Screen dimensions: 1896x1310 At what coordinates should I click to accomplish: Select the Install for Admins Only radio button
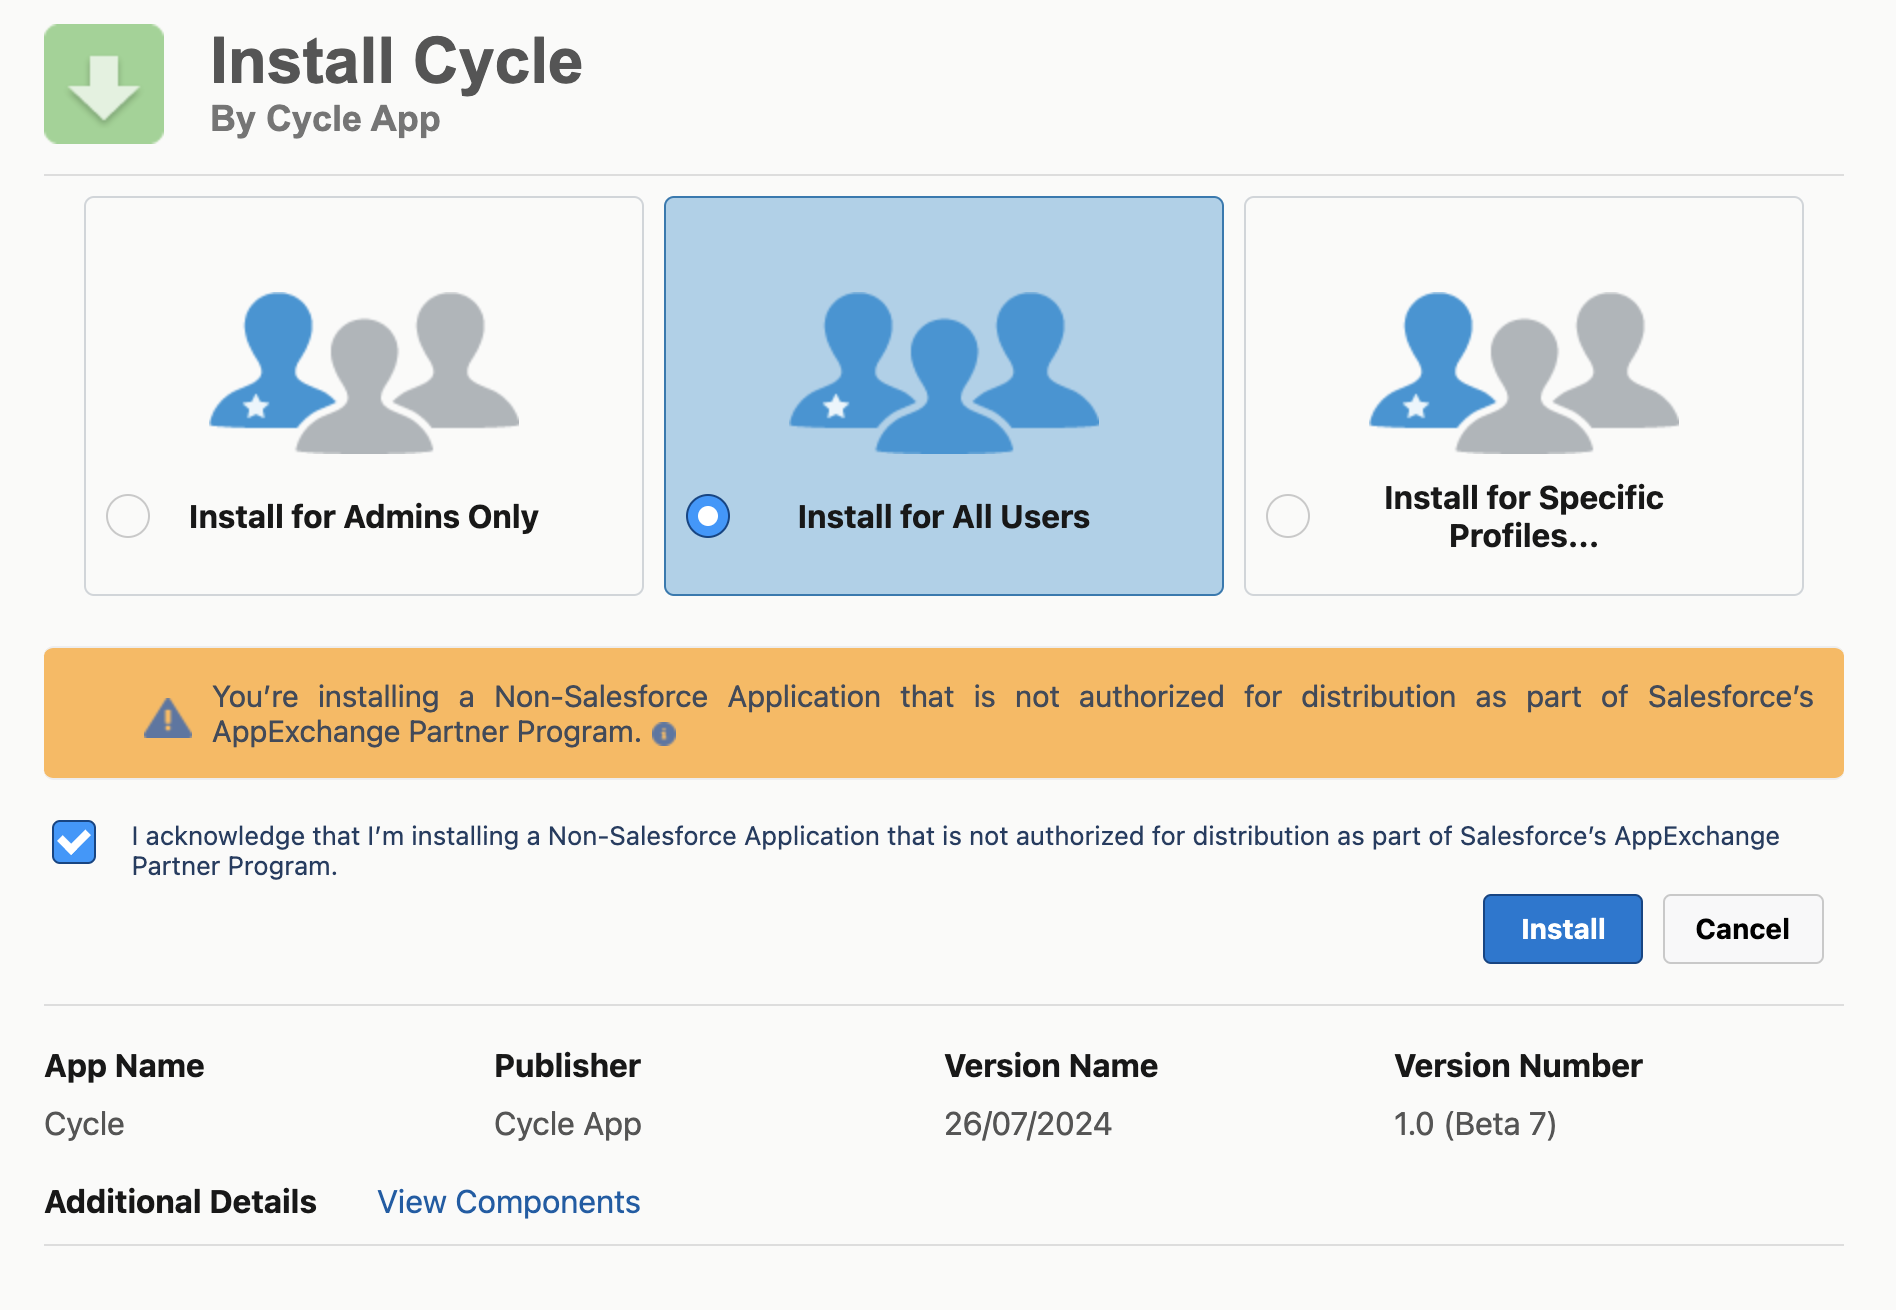tap(128, 516)
